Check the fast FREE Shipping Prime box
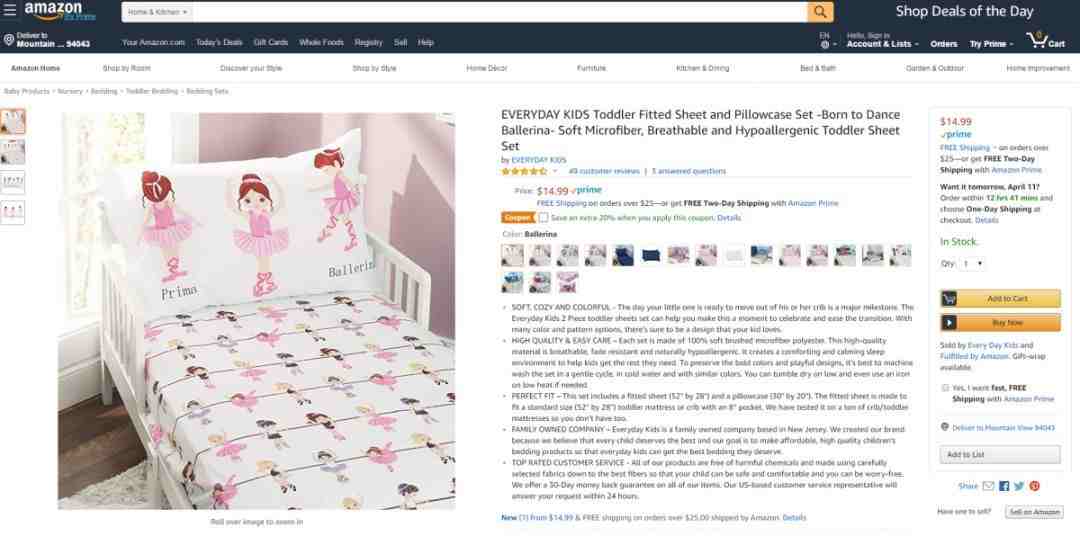 [x=945, y=388]
